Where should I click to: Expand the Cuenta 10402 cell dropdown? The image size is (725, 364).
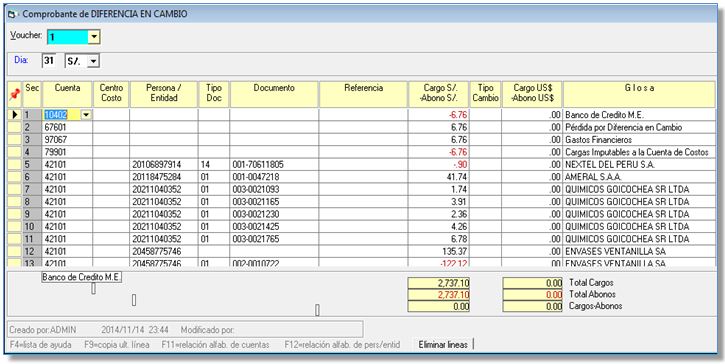pos(86,115)
